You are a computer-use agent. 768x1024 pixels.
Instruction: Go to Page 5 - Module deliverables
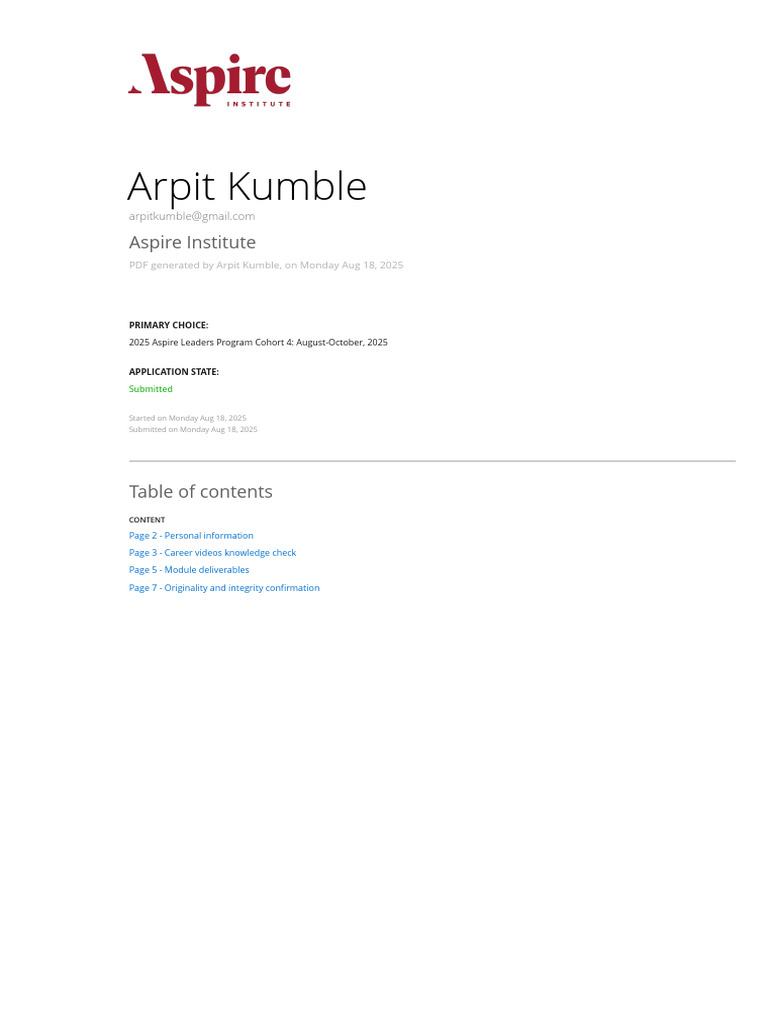click(x=189, y=569)
